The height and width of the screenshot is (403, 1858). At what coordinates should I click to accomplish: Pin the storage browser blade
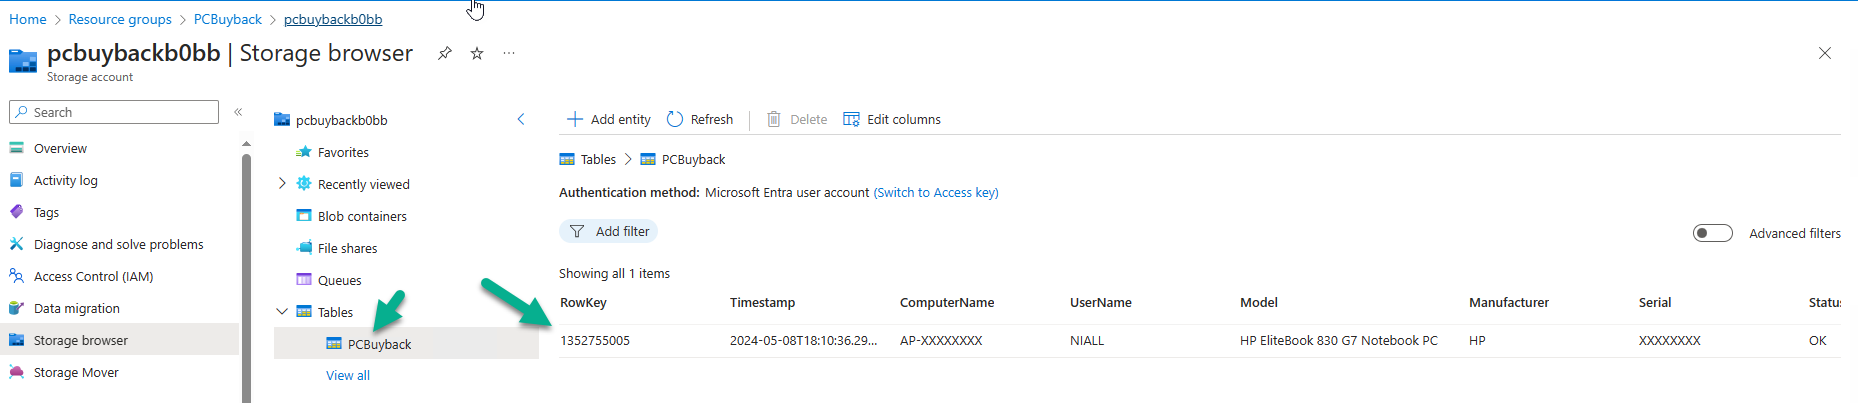[x=445, y=53]
